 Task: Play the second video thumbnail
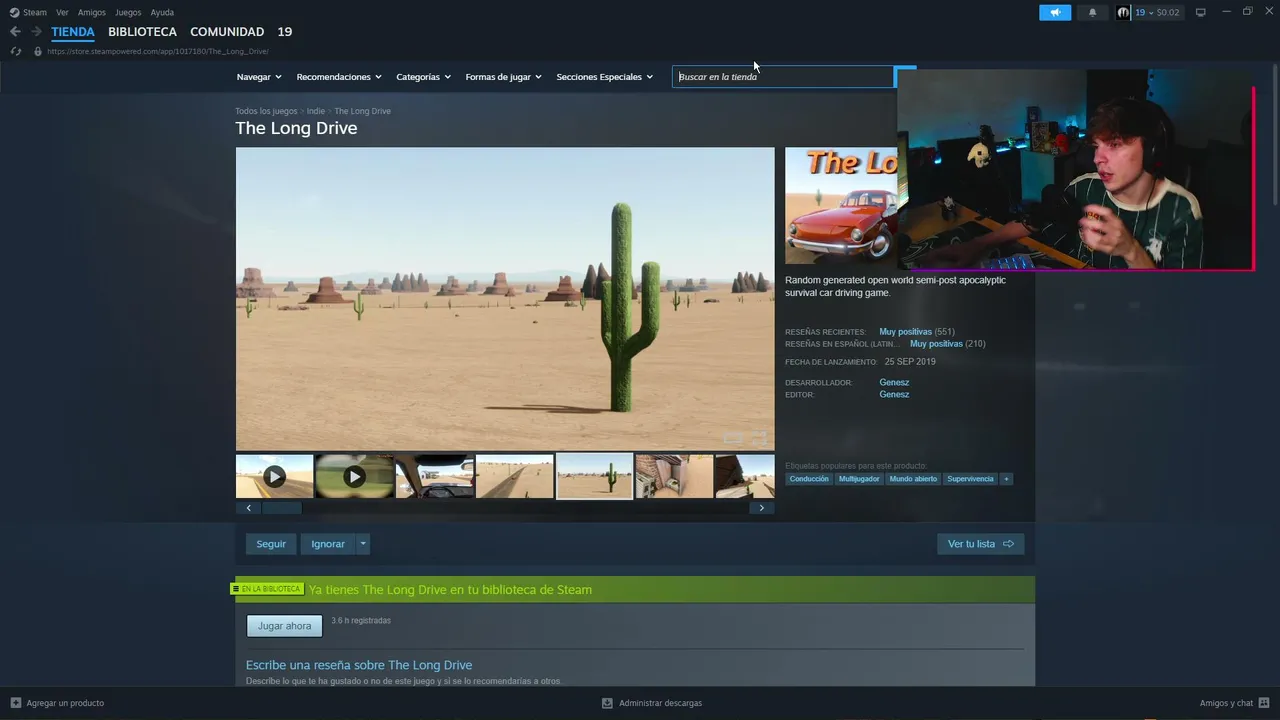pyautogui.click(x=354, y=477)
